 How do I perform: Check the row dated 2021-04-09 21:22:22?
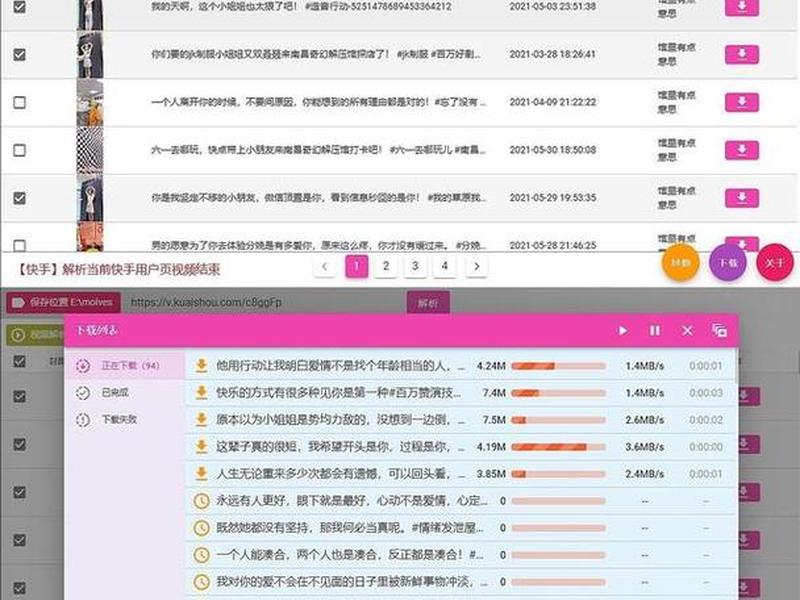pyautogui.click(x=19, y=102)
